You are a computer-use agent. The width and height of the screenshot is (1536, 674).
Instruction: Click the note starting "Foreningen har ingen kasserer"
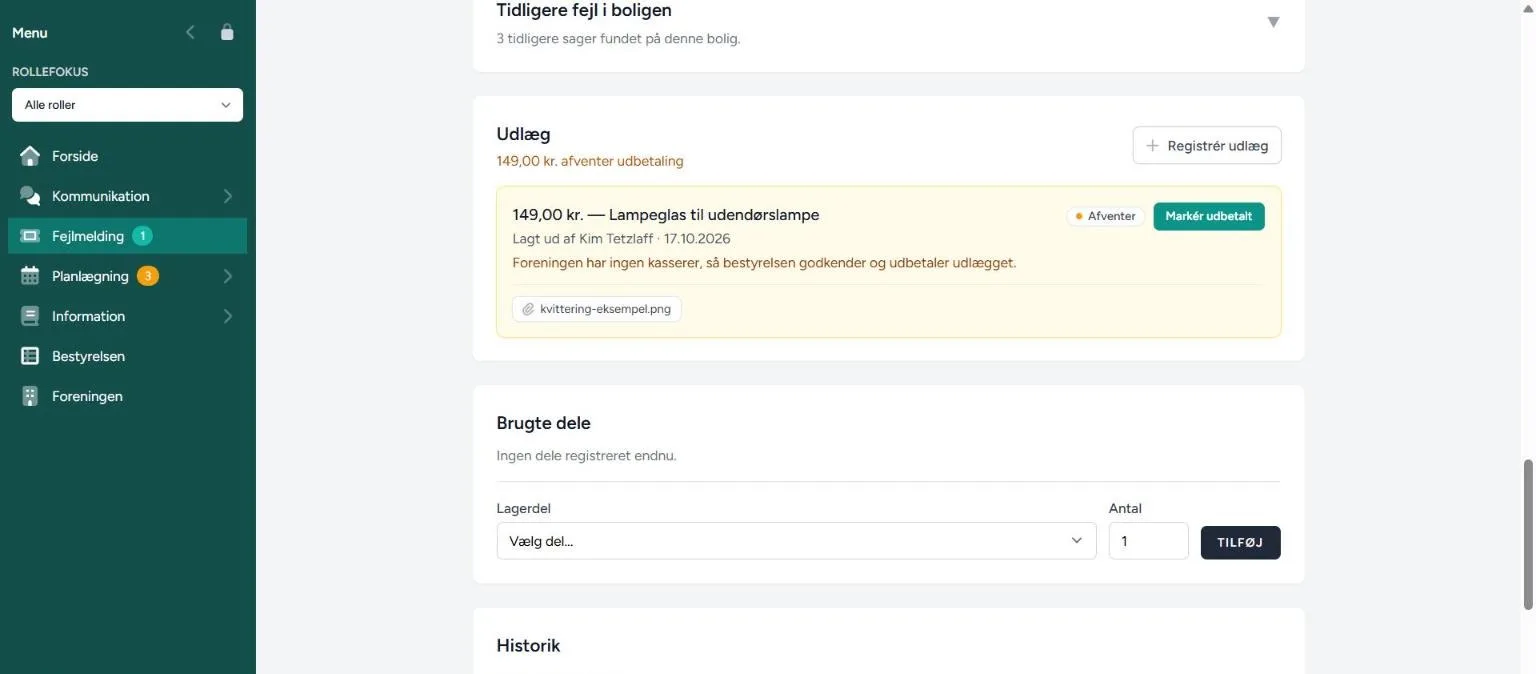(764, 263)
